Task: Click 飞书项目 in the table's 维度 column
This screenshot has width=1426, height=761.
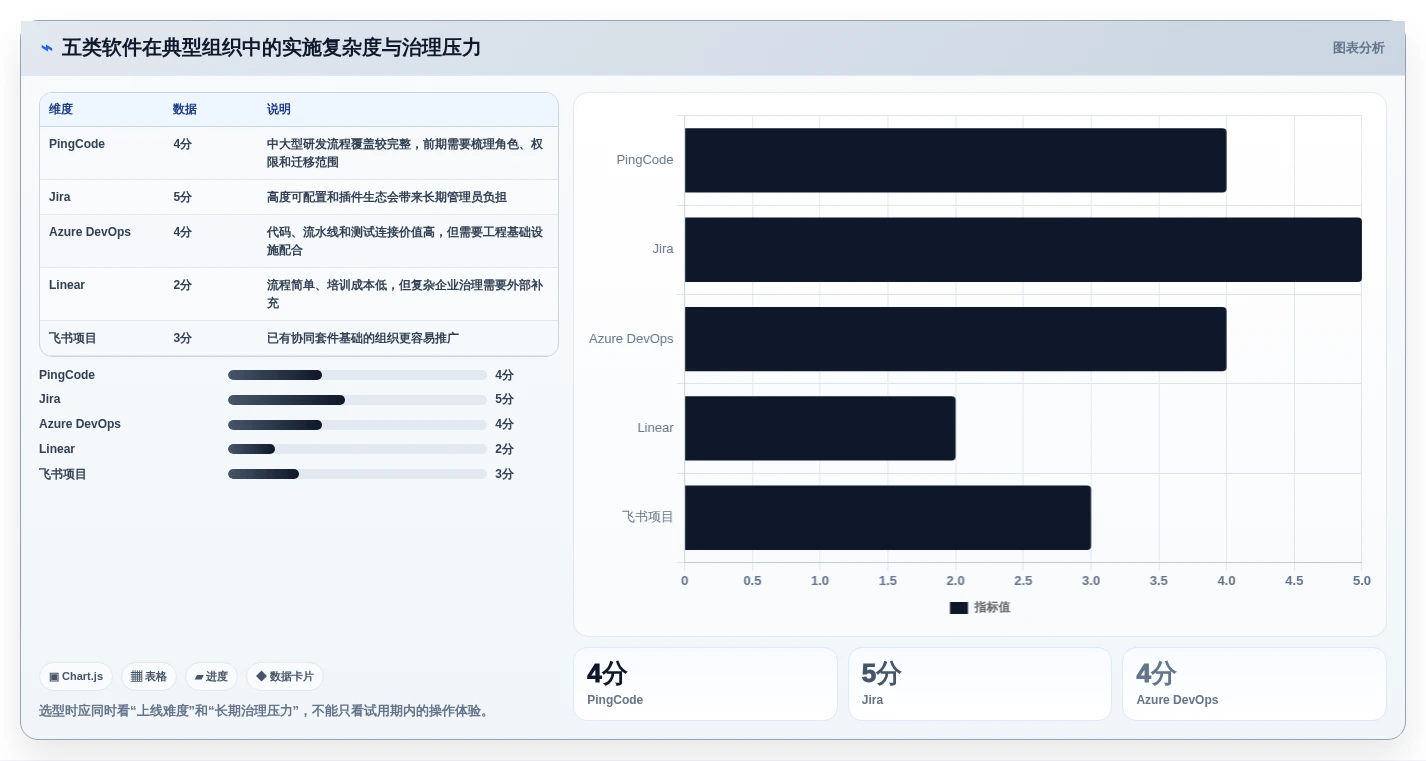Action: (x=73, y=338)
